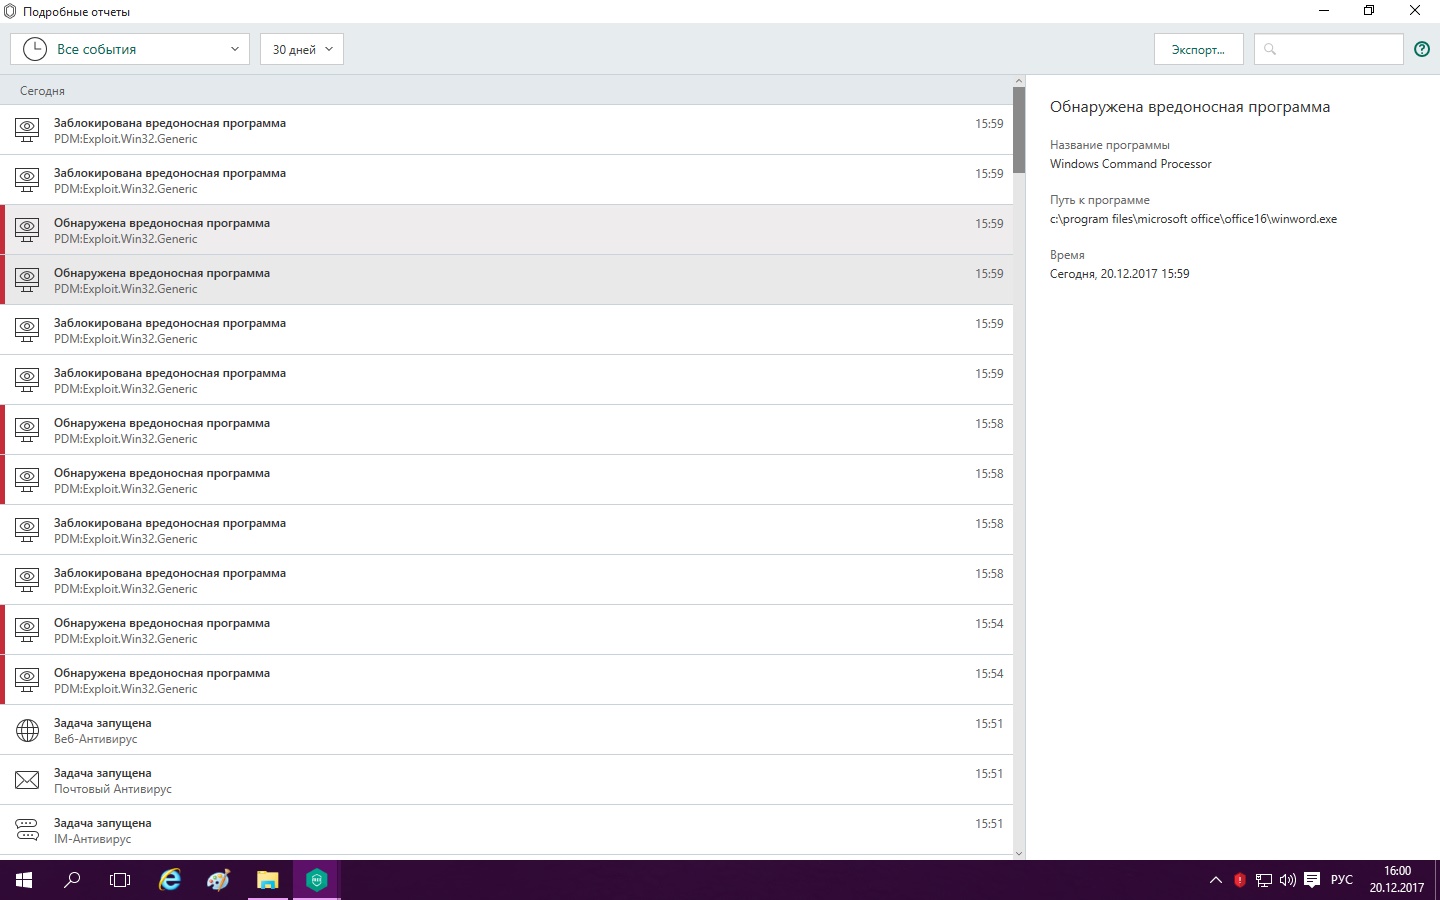The height and width of the screenshot is (900, 1440).
Task: Select the "Почтовый Антивирус" task started row
Action: [x=506, y=780]
